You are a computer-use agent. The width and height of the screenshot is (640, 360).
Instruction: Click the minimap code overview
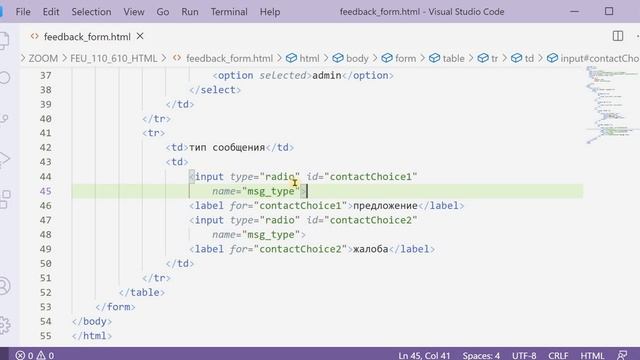(611, 104)
